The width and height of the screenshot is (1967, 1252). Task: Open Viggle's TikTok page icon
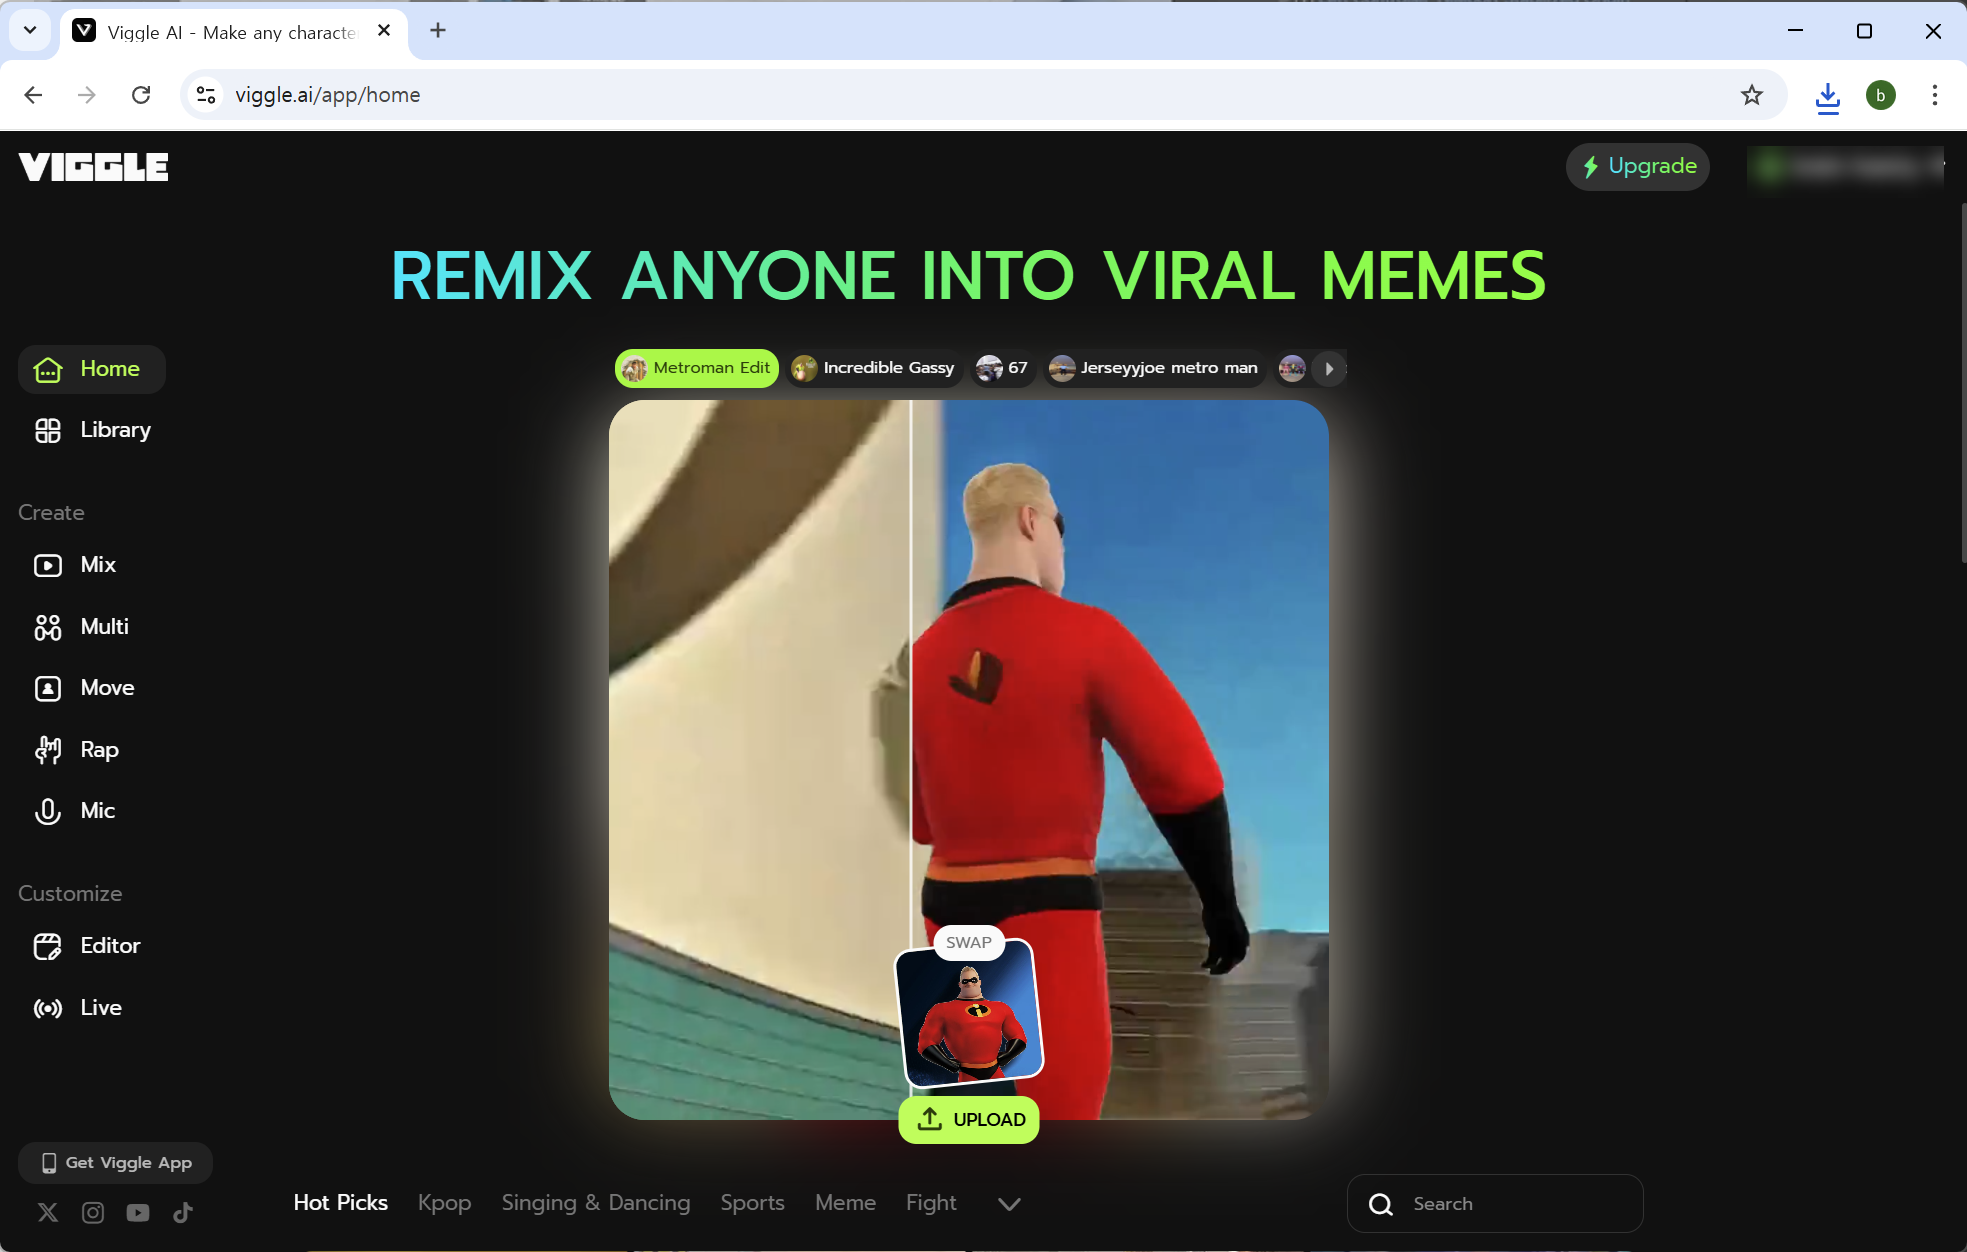pos(183,1213)
